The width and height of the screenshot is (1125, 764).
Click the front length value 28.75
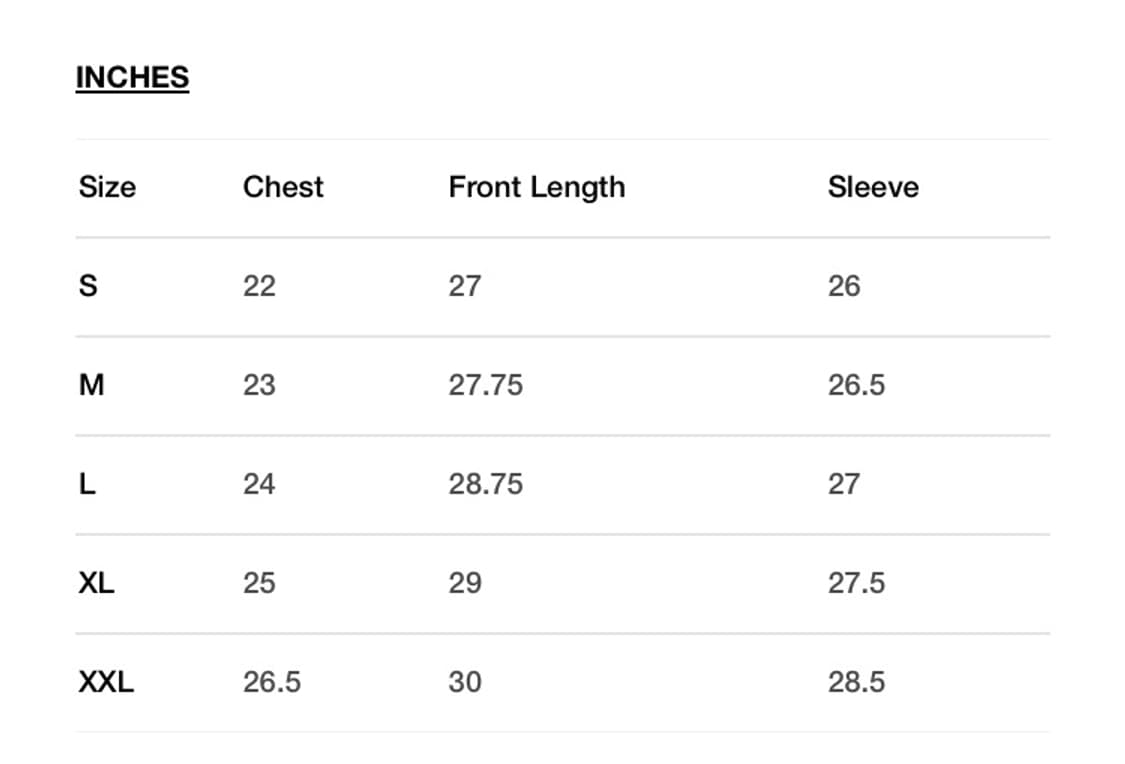(486, 484)
